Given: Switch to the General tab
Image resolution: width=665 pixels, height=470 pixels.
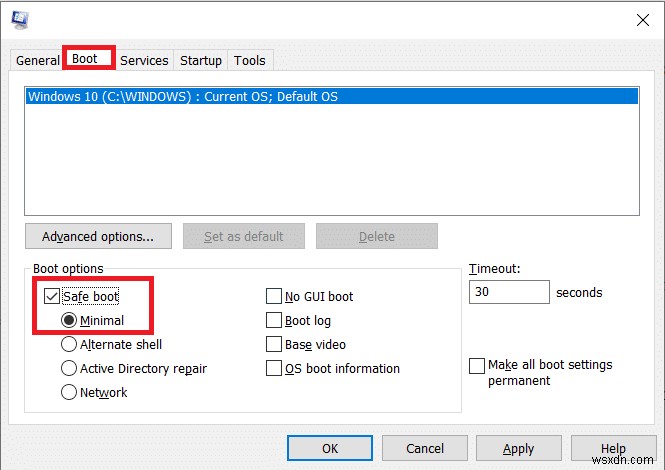Looking at the screenshot, I should pos(38,60).
